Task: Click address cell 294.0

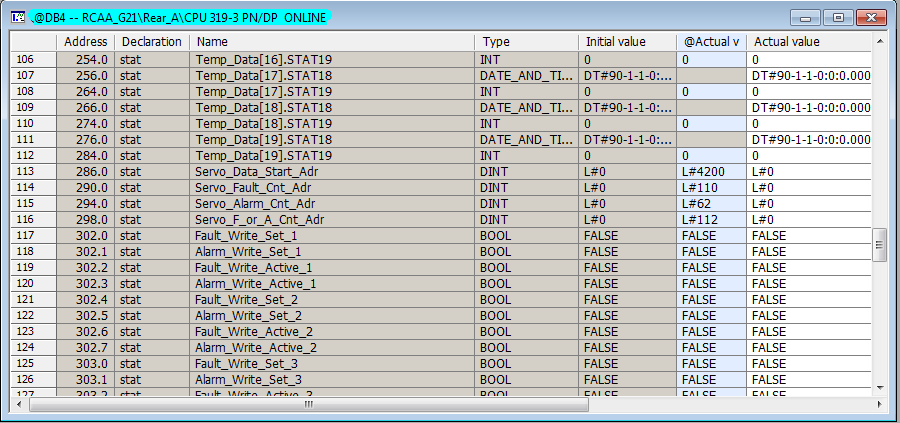Action: tap(86, 204)
